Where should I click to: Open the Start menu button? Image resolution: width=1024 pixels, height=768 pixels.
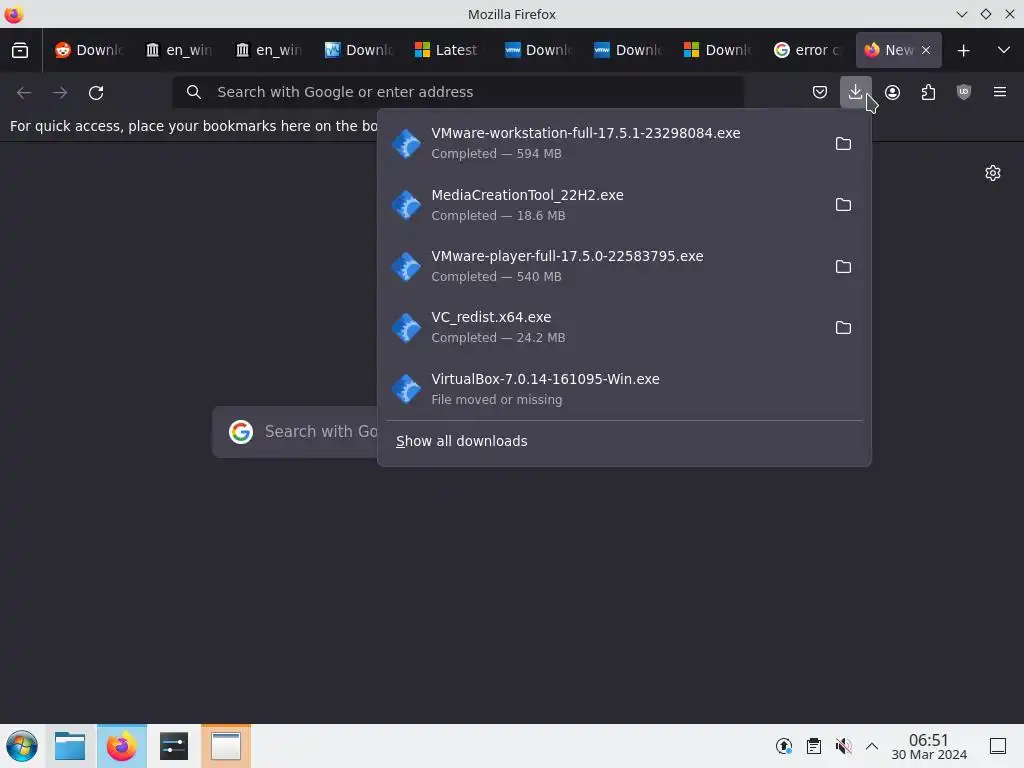(22, 746)
